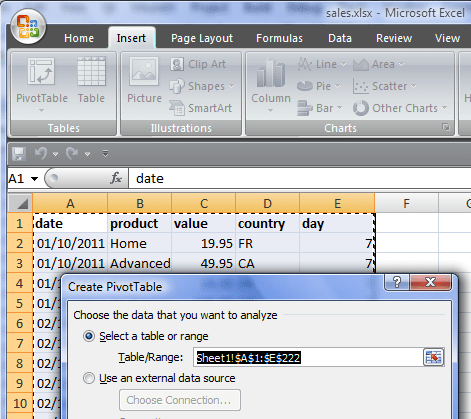
Task: Open the Data tab
Action: pos(340,38)
